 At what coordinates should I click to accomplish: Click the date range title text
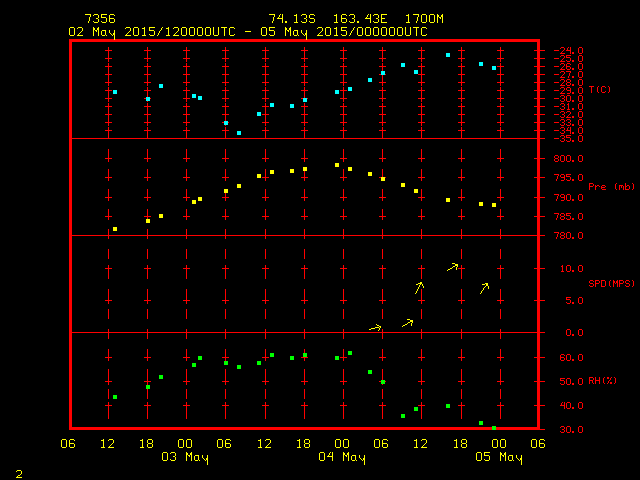tap(248, 31)
